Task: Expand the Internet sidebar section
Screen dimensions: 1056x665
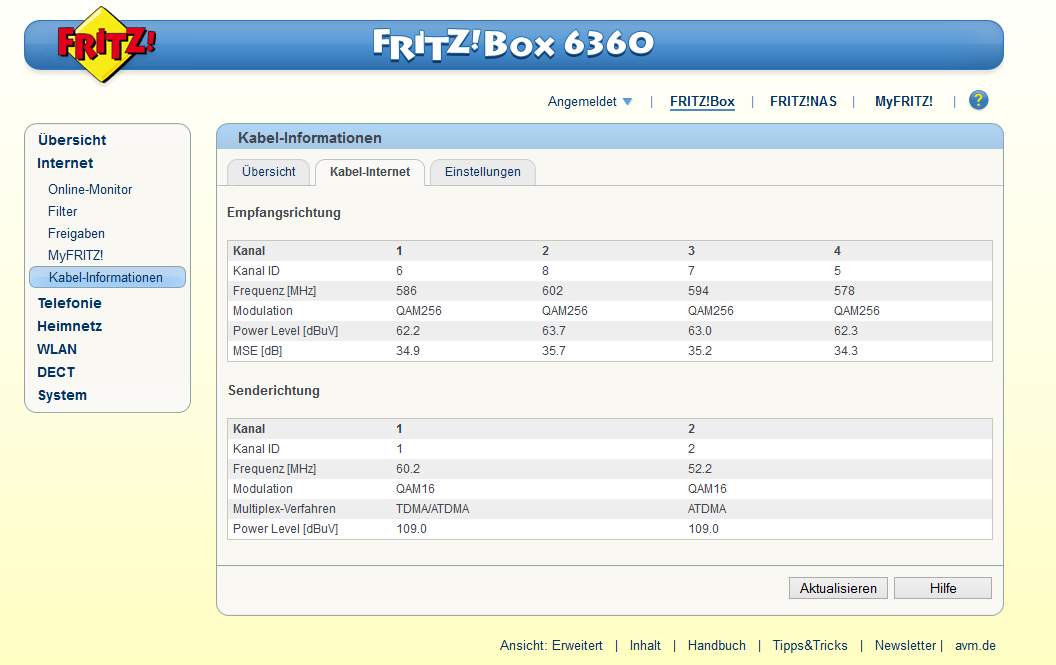Action: [x=65, y=163]
